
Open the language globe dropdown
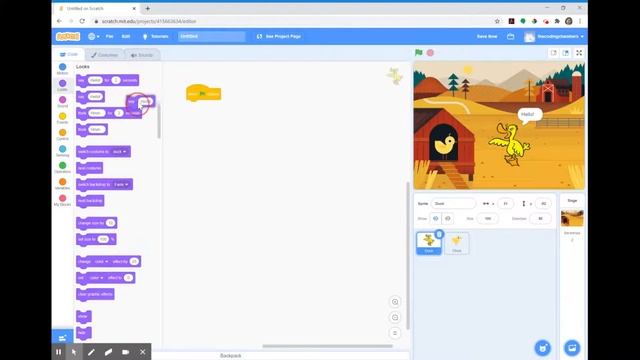pyautogui.click(x=93, y=36)
